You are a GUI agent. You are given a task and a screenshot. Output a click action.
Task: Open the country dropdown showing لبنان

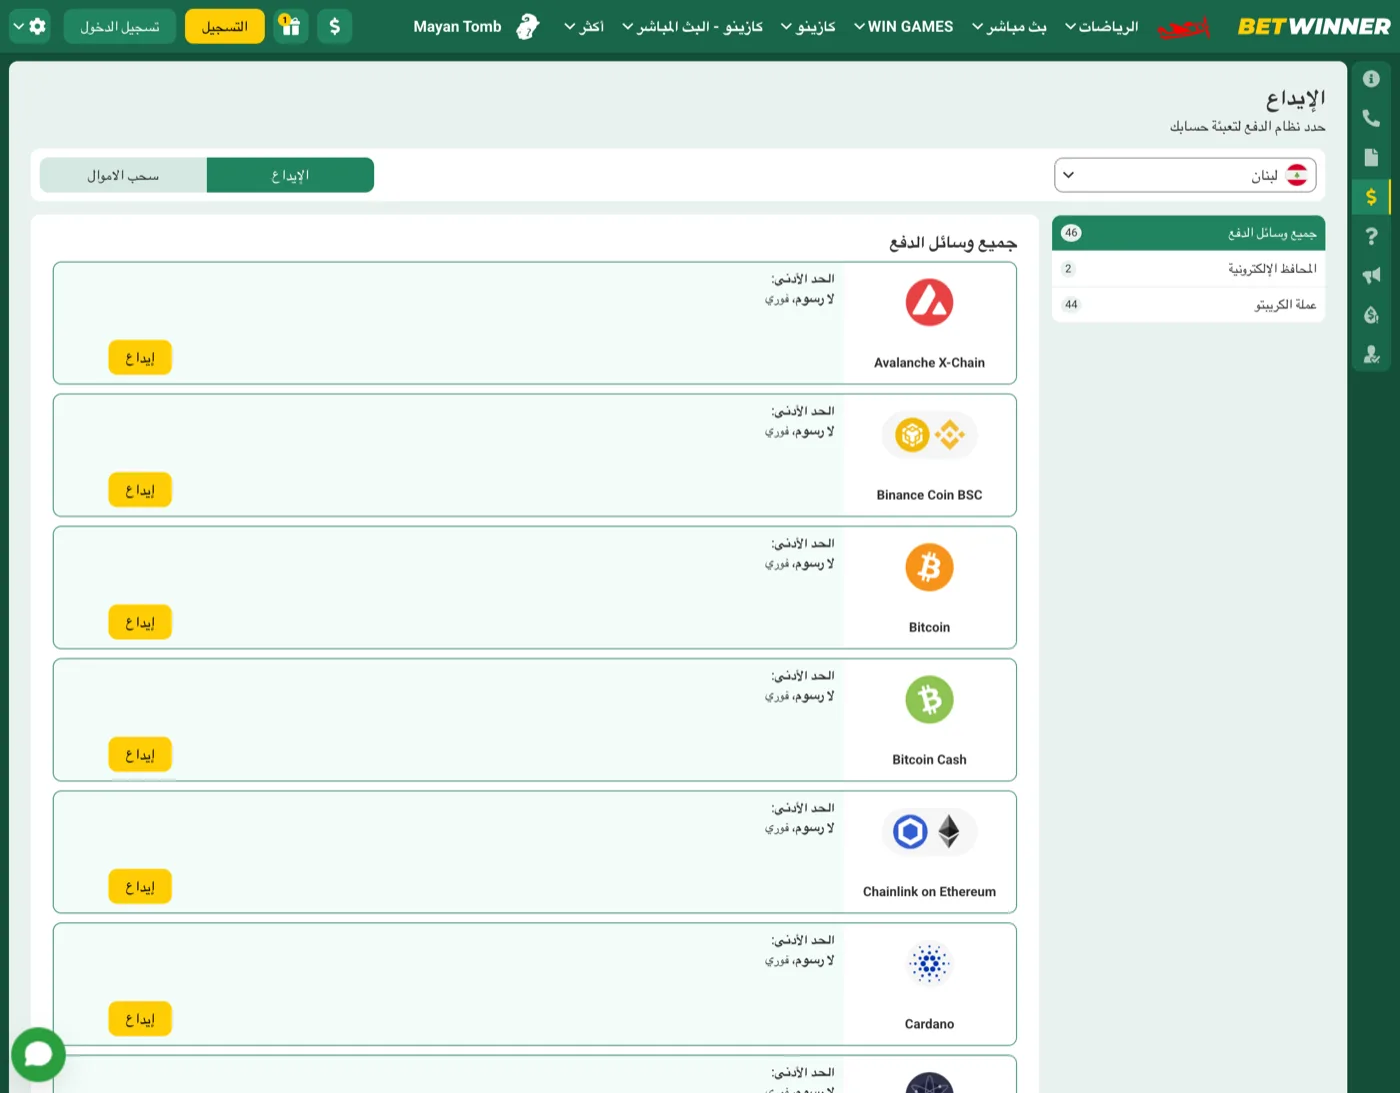click(1185, 175)
